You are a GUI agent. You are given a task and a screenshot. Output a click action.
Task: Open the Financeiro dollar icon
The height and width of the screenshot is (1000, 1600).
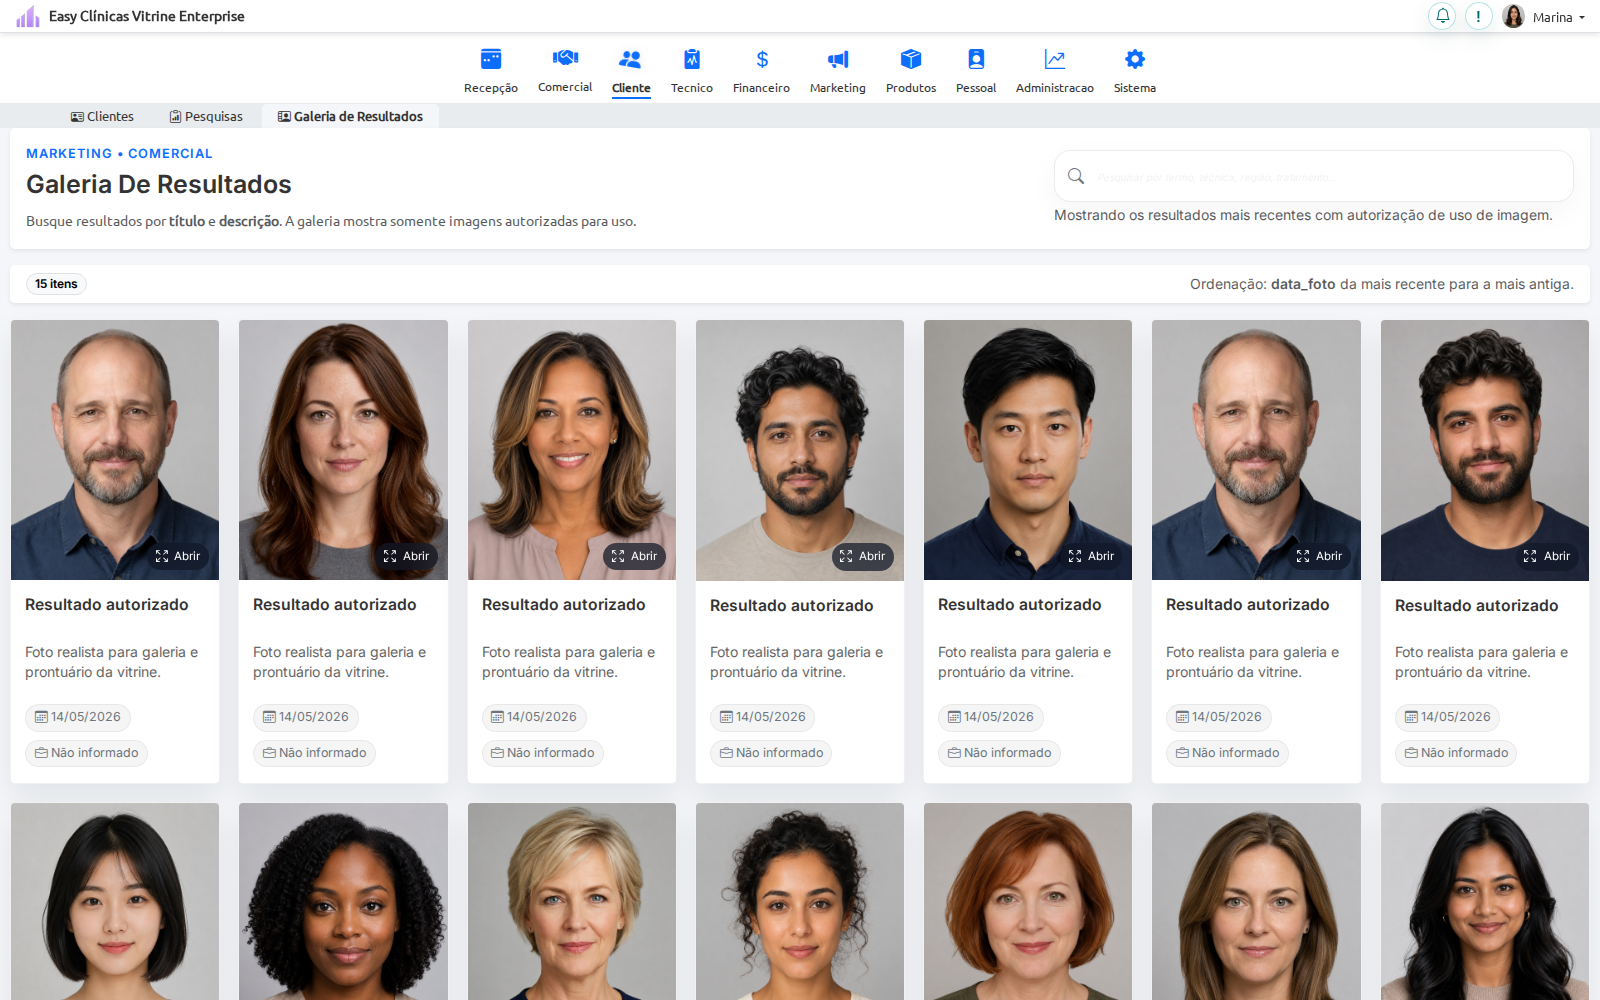(x=762, y=59)
